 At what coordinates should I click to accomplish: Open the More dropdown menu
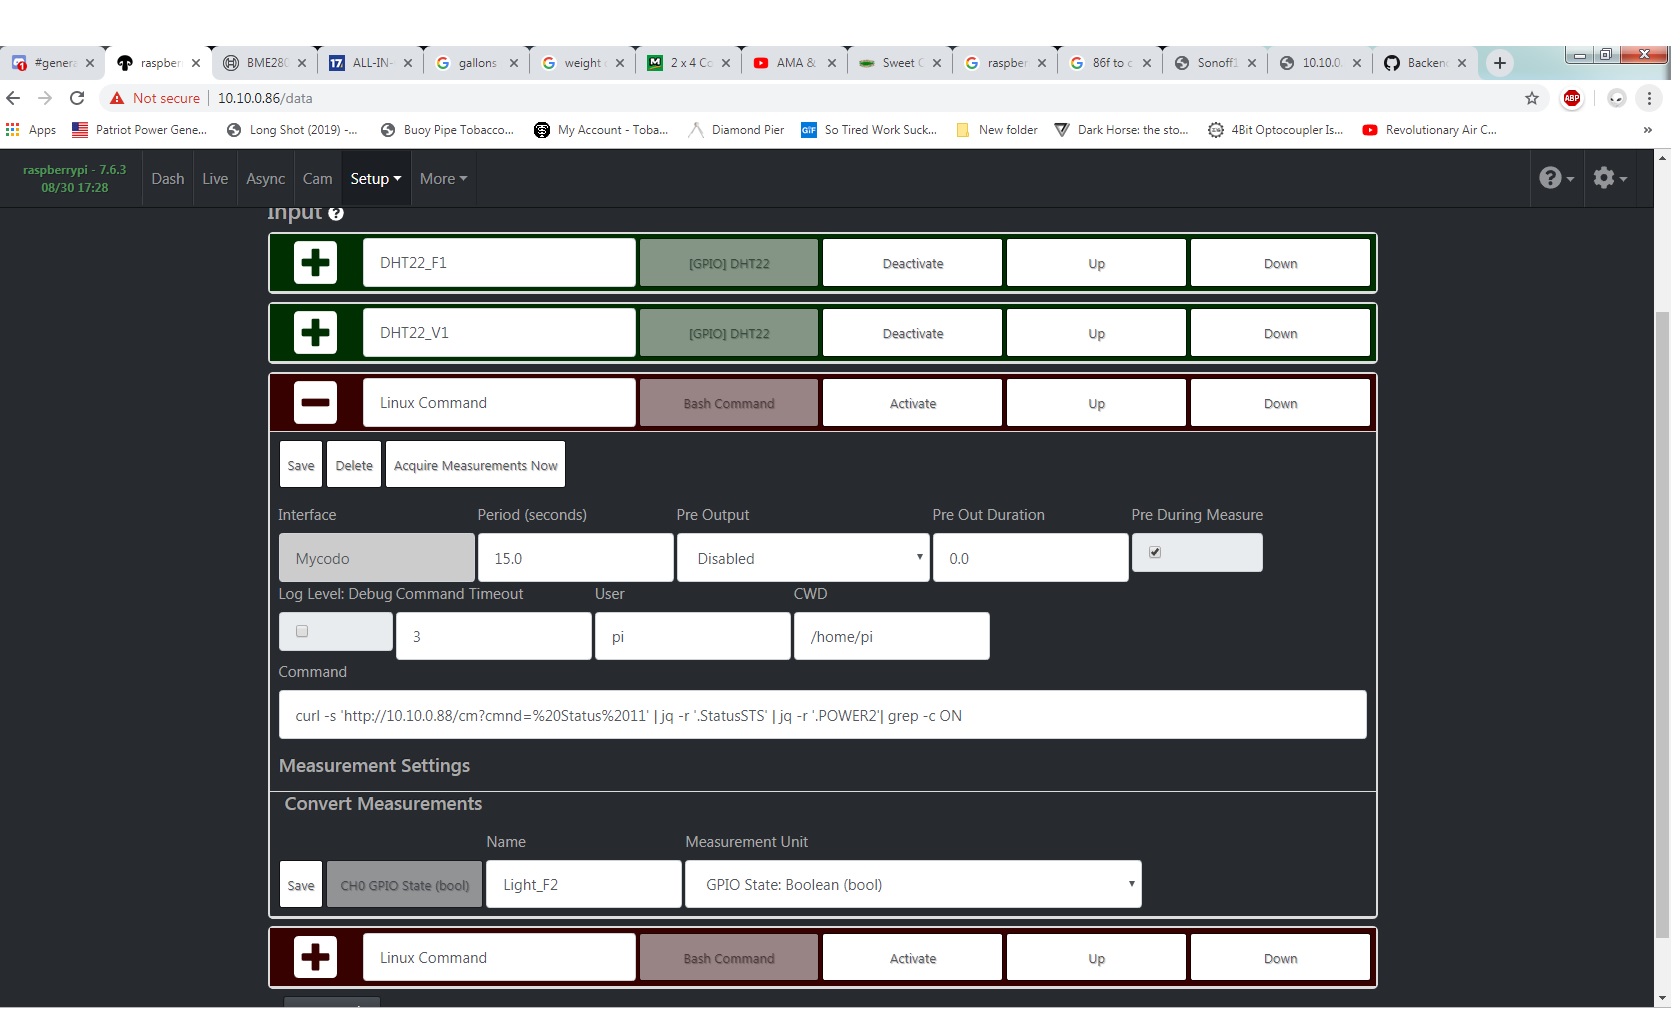point(443,179)
